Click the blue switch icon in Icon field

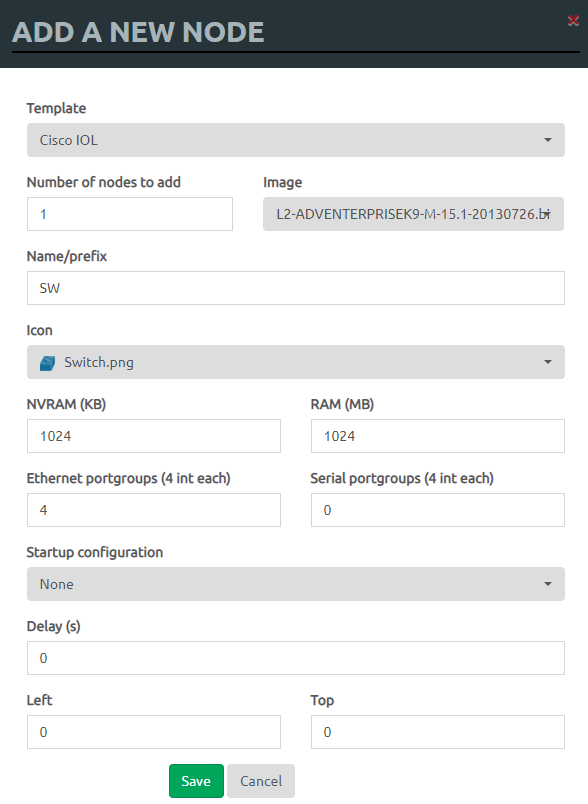tap(47, 363)
